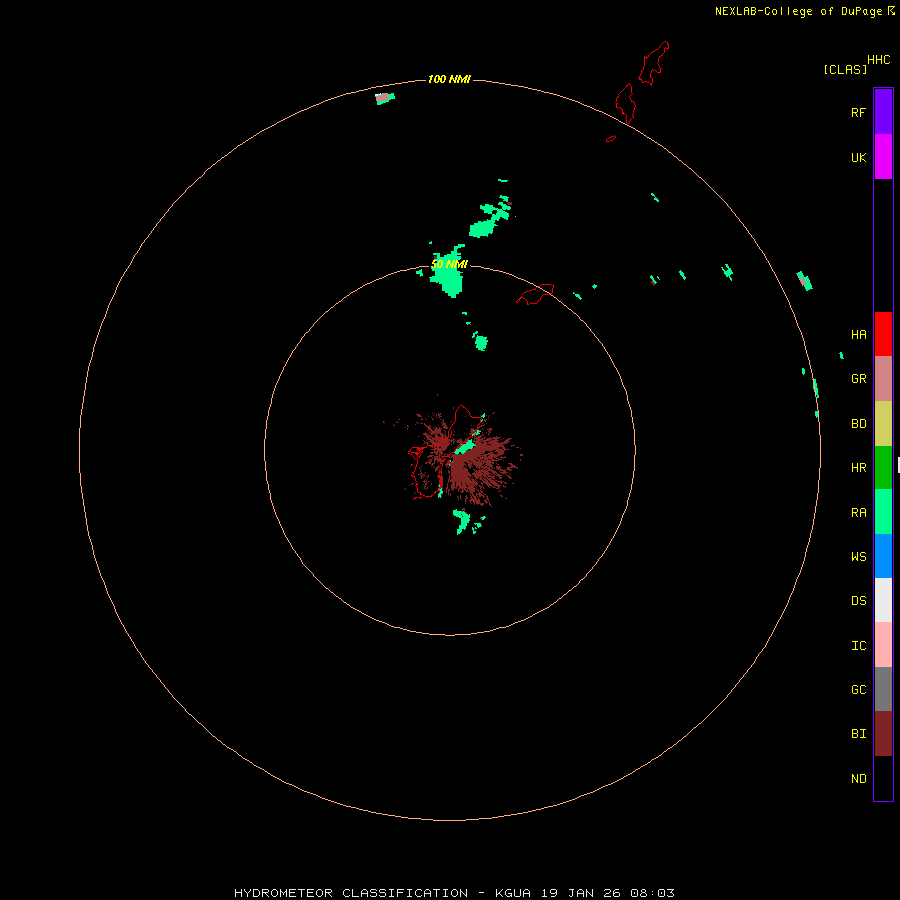Select the GR graupel legend swatch
The height and width of the screenshot is (900, 900).
[883, 378]
